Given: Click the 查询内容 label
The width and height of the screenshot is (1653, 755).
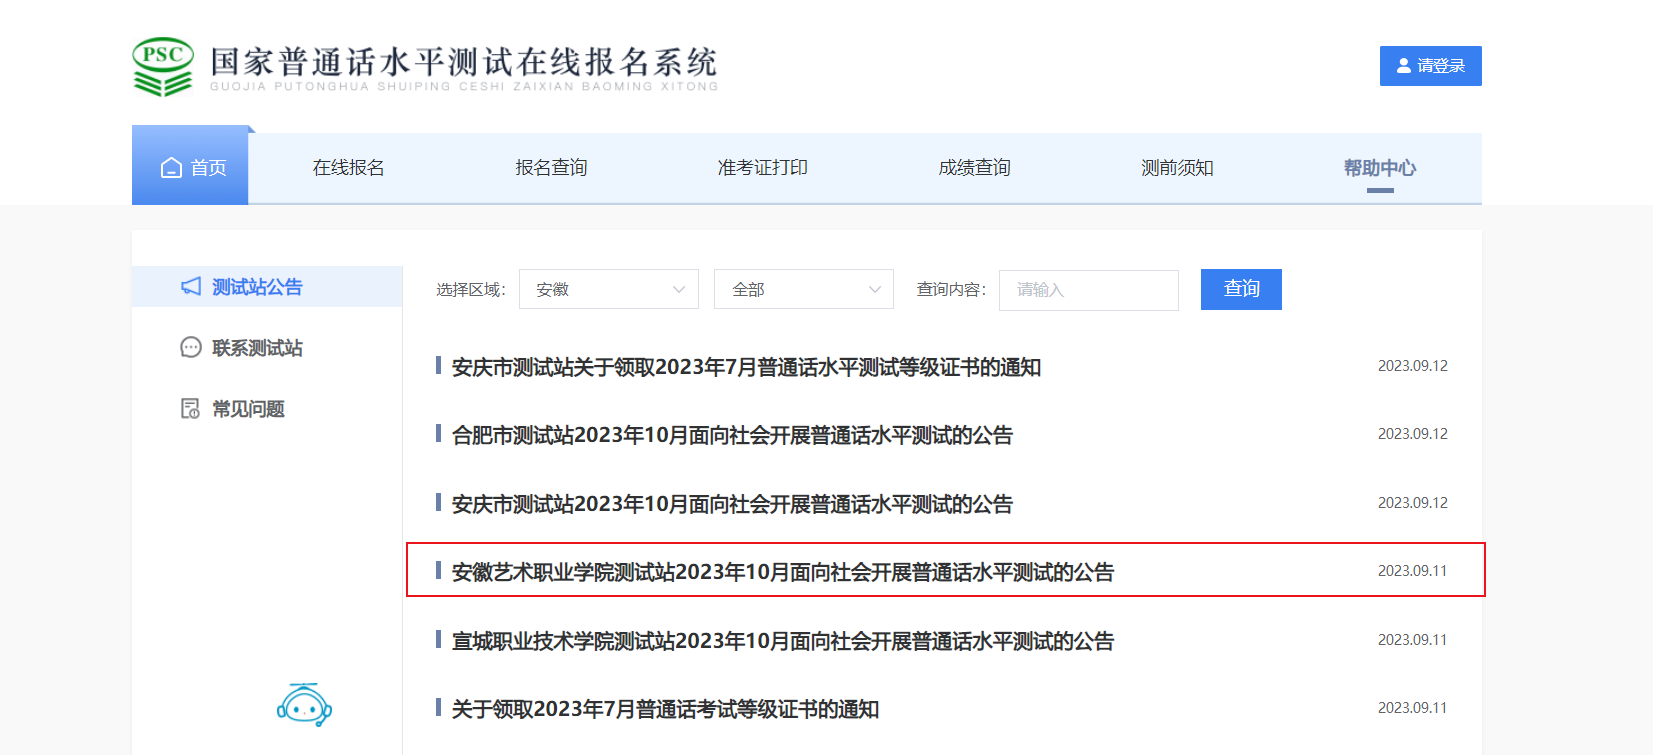Looking at the screenshot, I should click(952, 290).
